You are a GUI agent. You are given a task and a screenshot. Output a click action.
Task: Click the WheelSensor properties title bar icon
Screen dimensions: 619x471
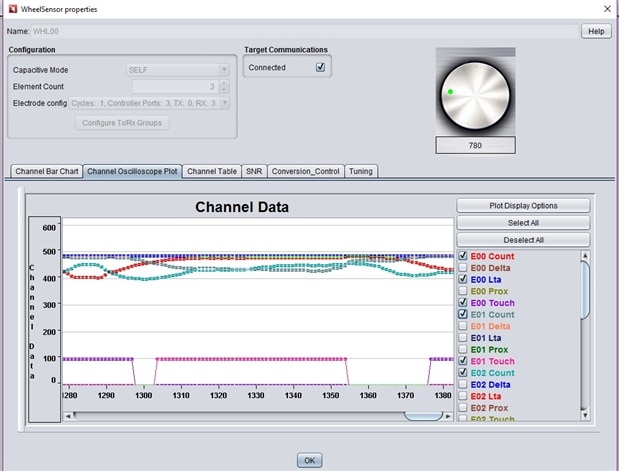(x=11, y=9)
